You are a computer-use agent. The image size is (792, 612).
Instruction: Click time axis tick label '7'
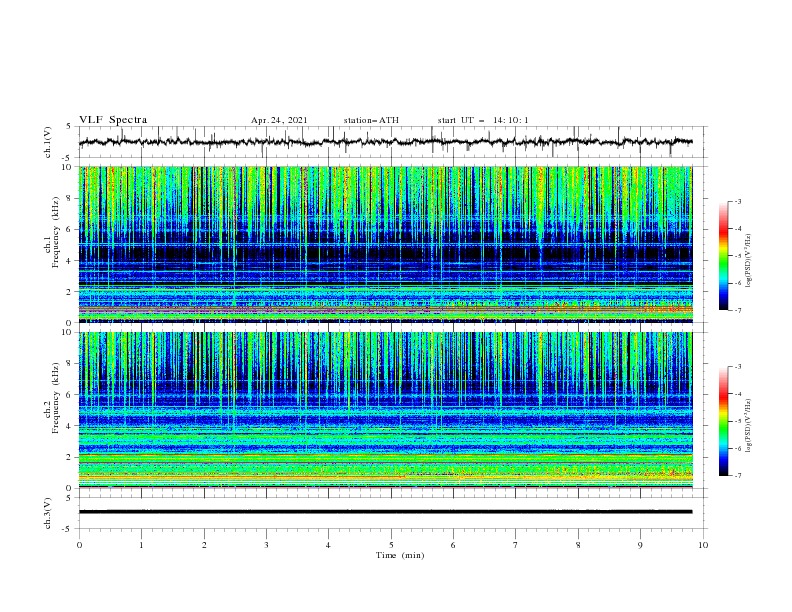pyautogui.click(x=516, y=545)
